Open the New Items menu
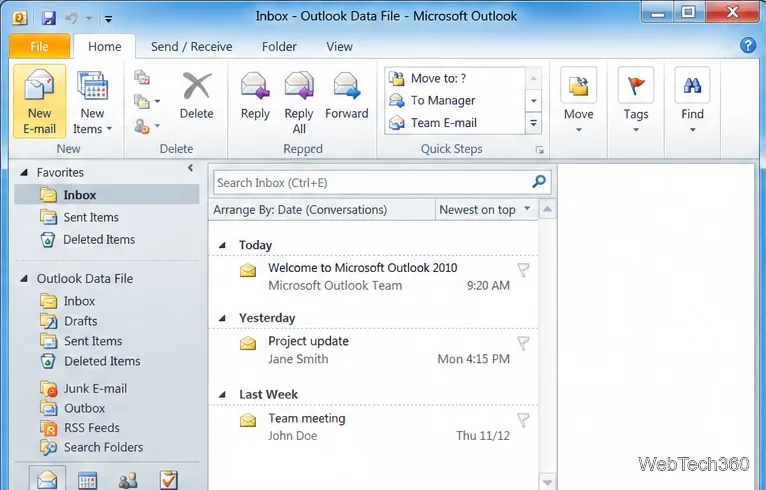 pyautogui.click(x=92, y=102)
